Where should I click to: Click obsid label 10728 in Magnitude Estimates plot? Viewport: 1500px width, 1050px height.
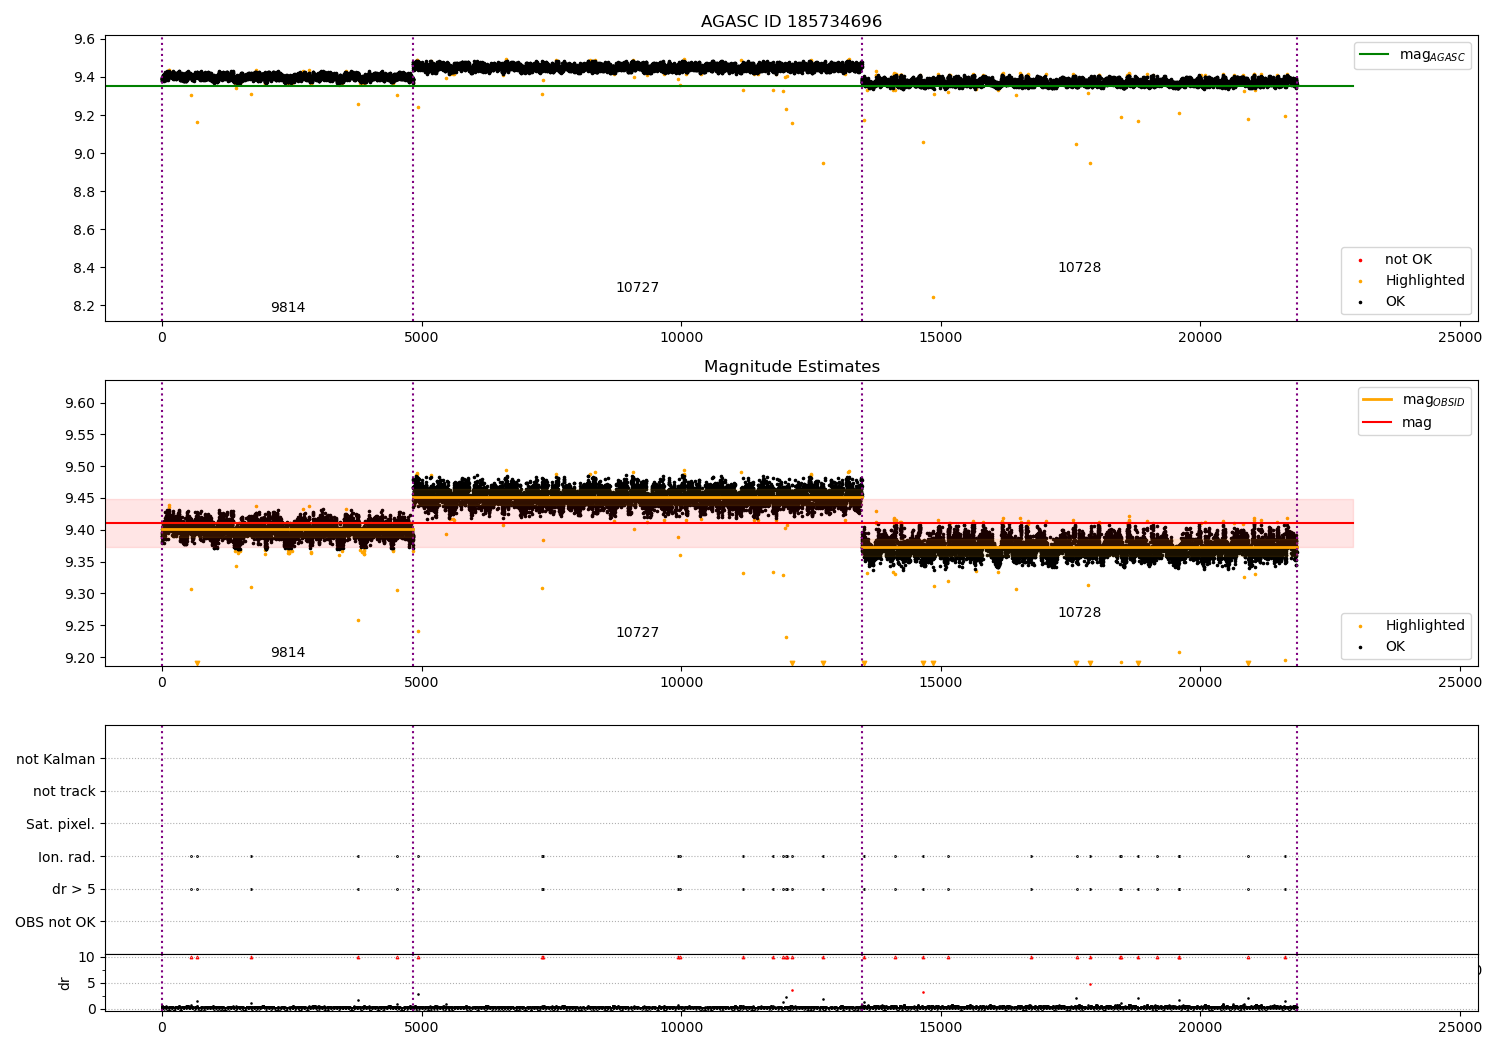click(x=1079, y=613)
